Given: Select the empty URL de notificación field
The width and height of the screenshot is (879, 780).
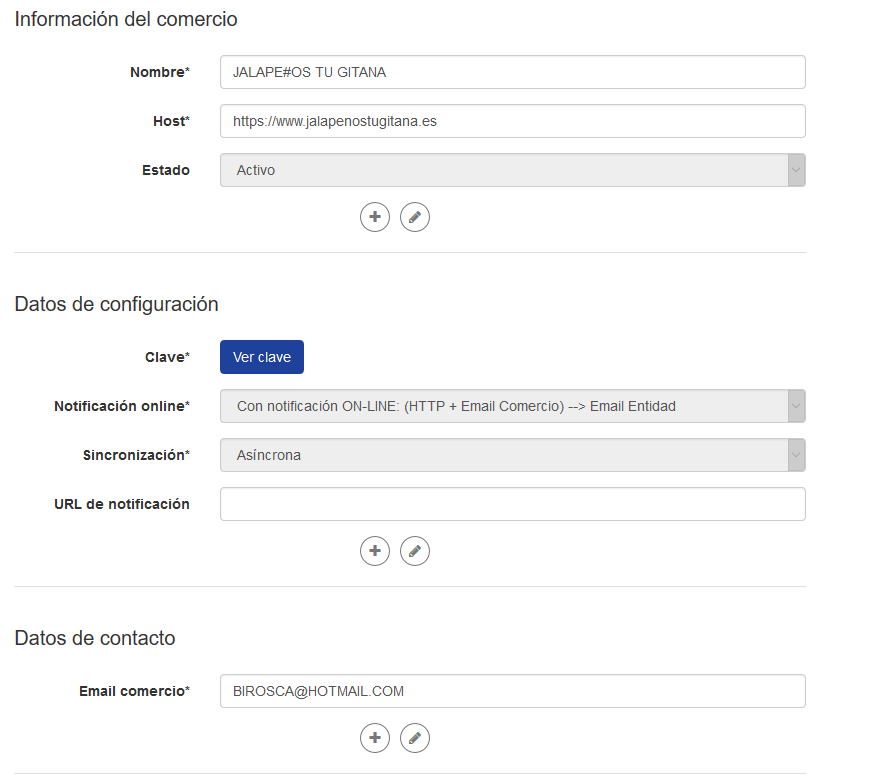Looking at the screenshot, I should [x=512, y=504].
